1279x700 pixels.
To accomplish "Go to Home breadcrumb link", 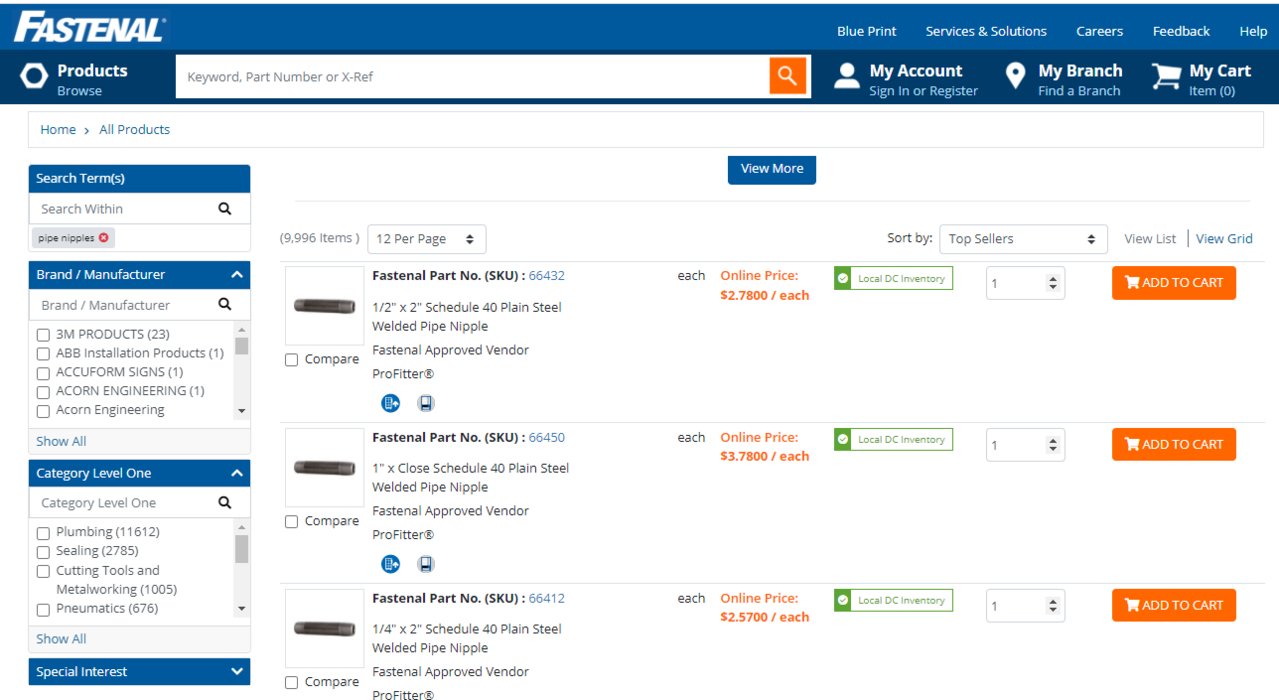I will click(58, 129).
